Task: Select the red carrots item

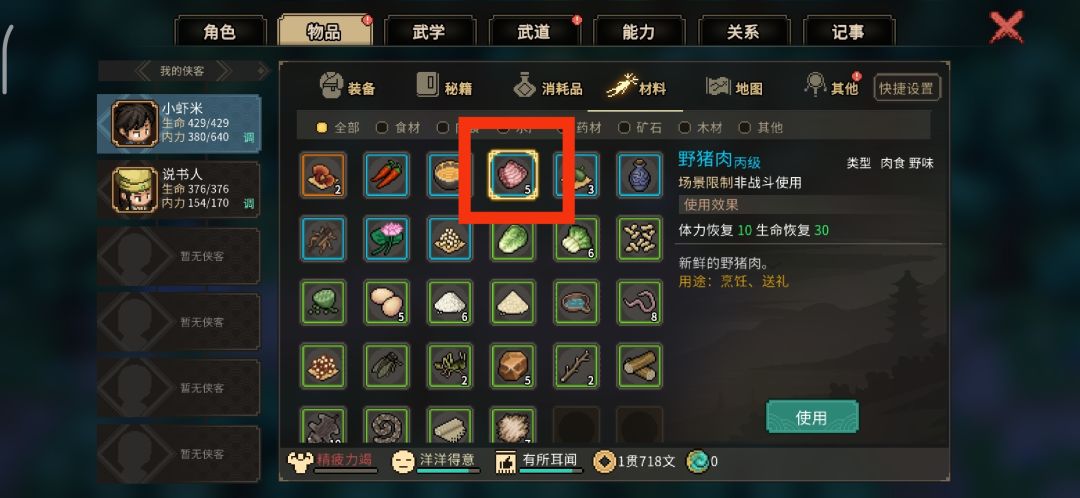Action: tap(386, 175)
